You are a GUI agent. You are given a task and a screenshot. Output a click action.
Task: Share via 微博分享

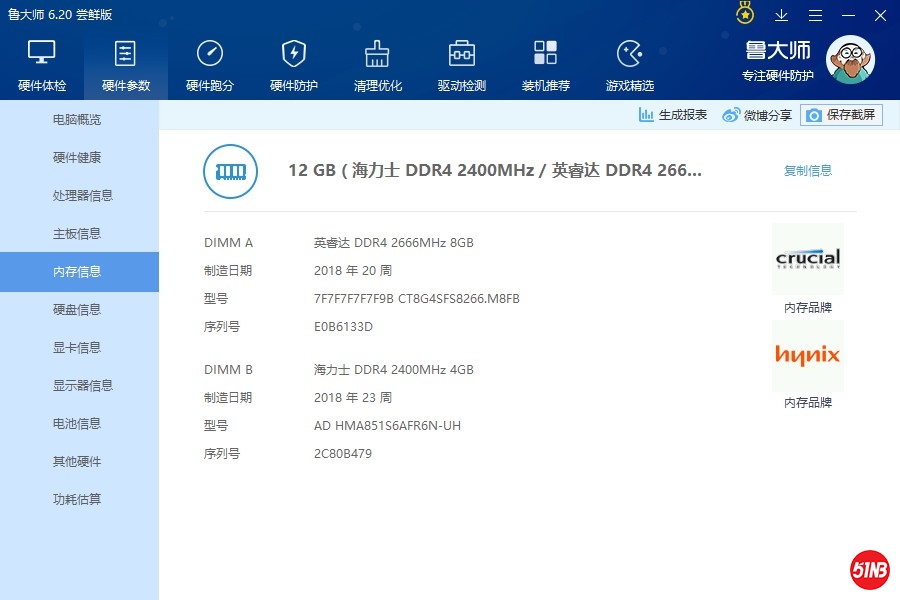(757, 115)
